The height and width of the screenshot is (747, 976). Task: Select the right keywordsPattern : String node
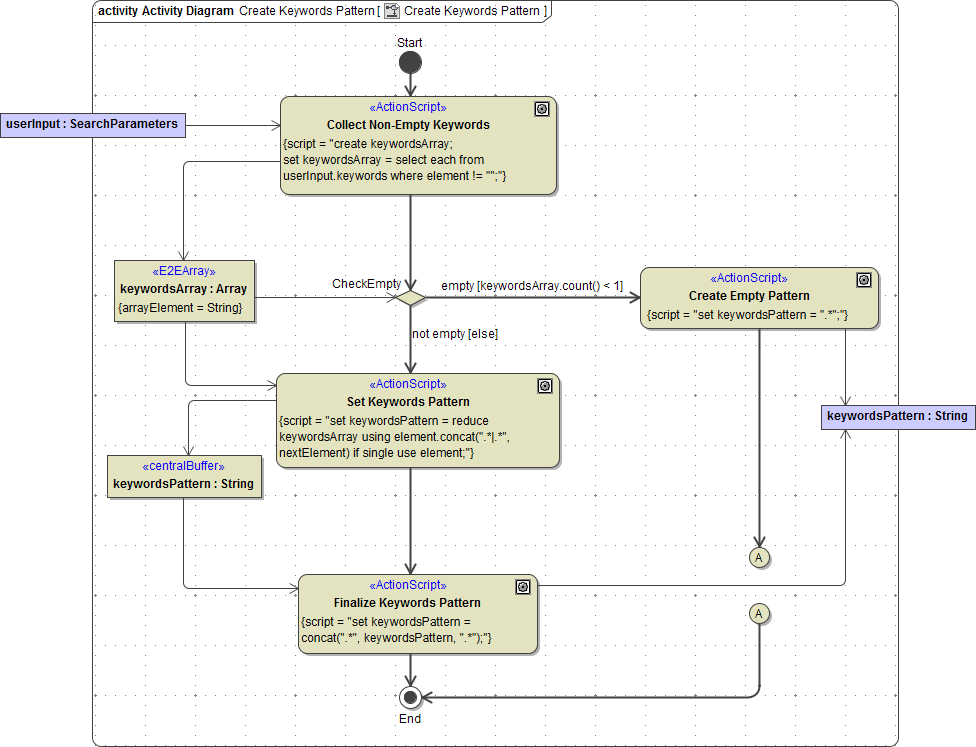pyautogui.click(x=897, y=417)
